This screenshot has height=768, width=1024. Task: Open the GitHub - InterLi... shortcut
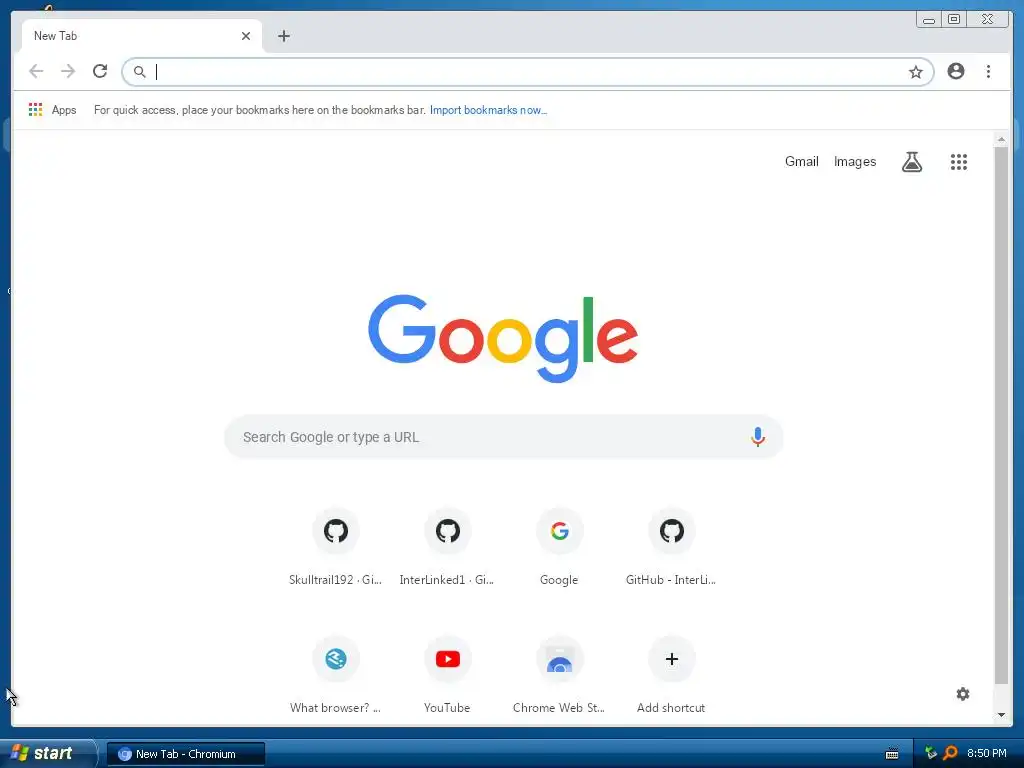(671, 547)
